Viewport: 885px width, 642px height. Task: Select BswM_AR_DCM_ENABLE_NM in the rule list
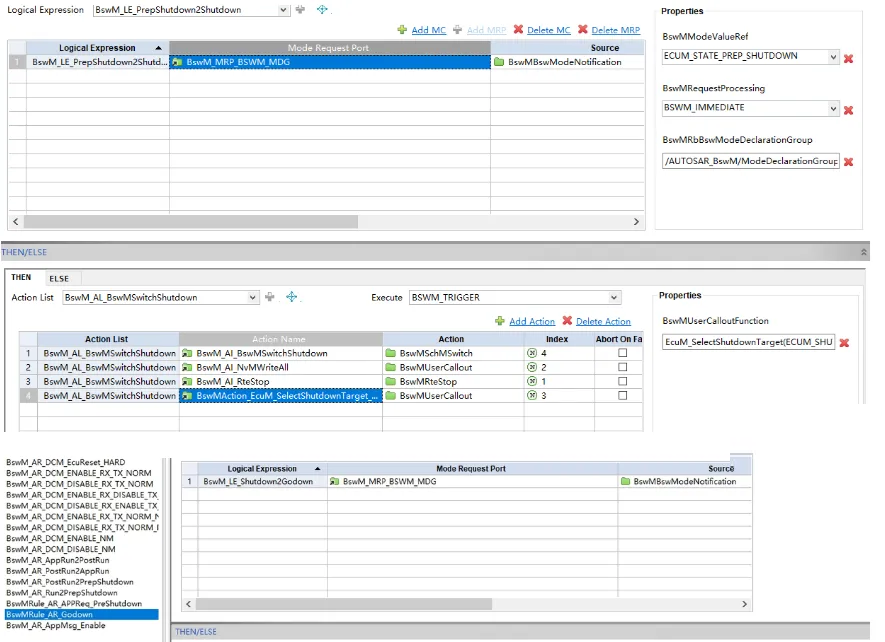click(60, 538)
